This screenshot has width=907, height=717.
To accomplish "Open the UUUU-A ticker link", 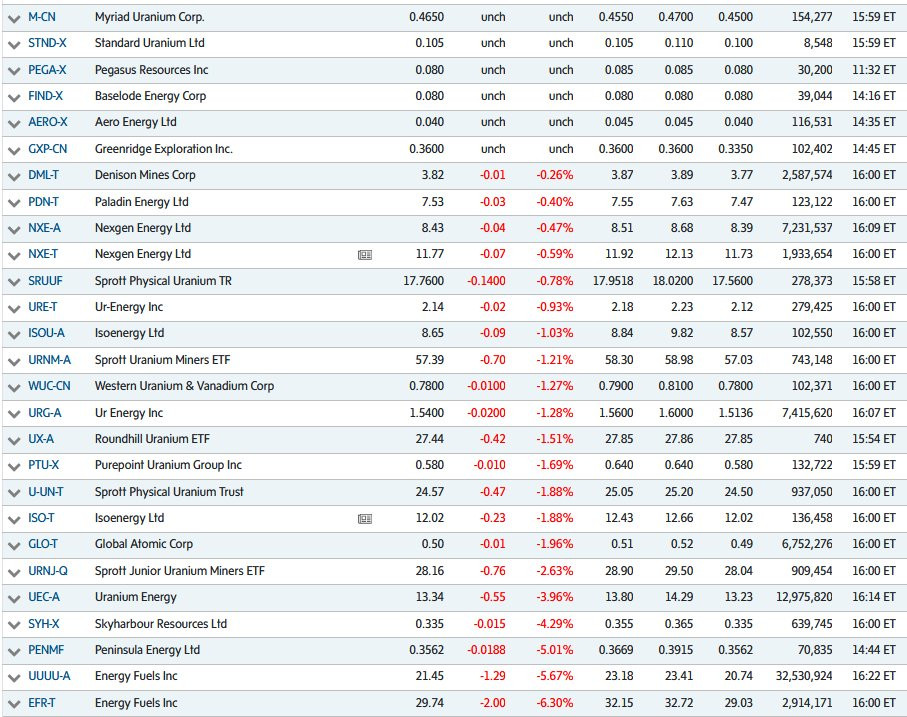I will point(49,676).
